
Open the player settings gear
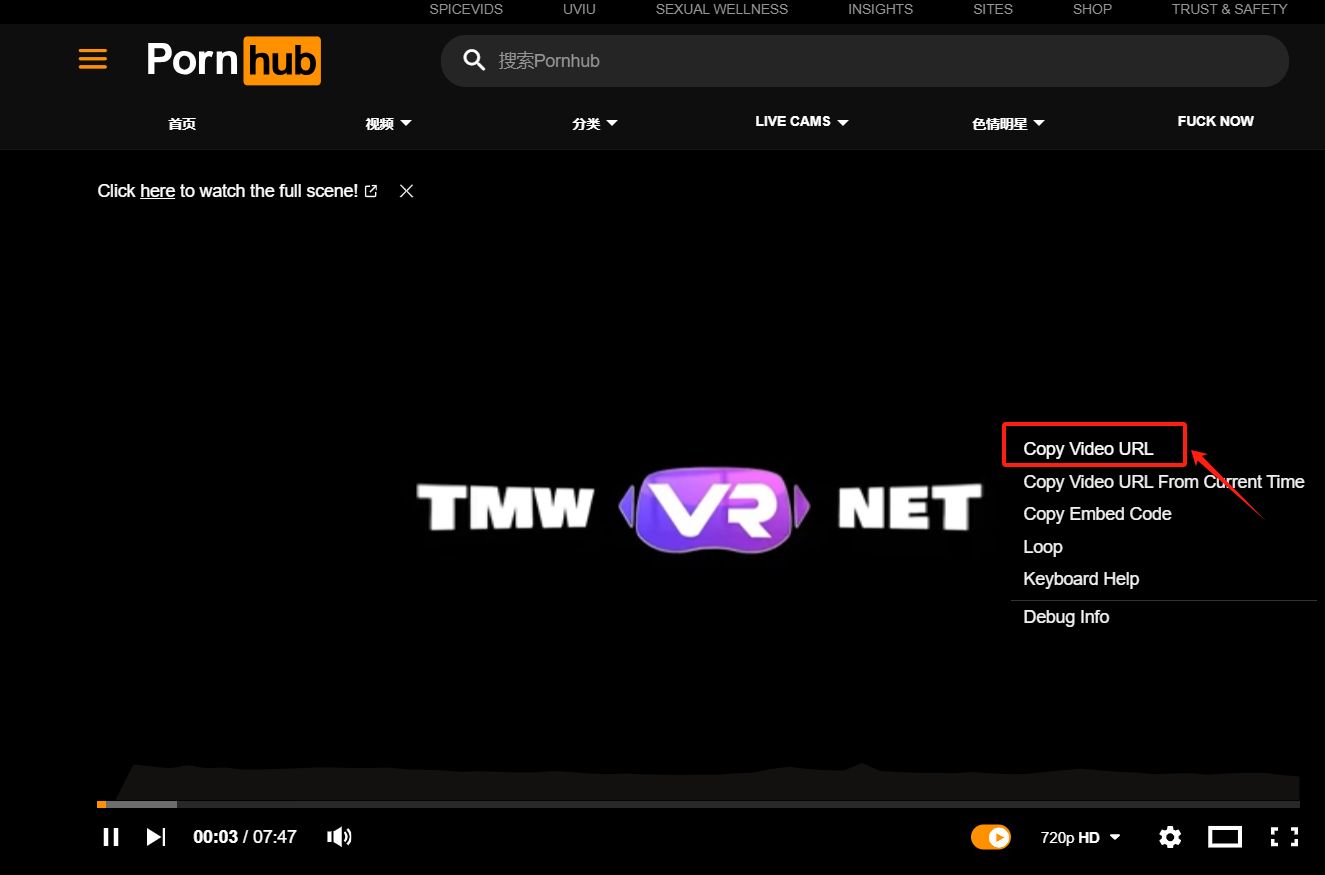[1170, 837]
